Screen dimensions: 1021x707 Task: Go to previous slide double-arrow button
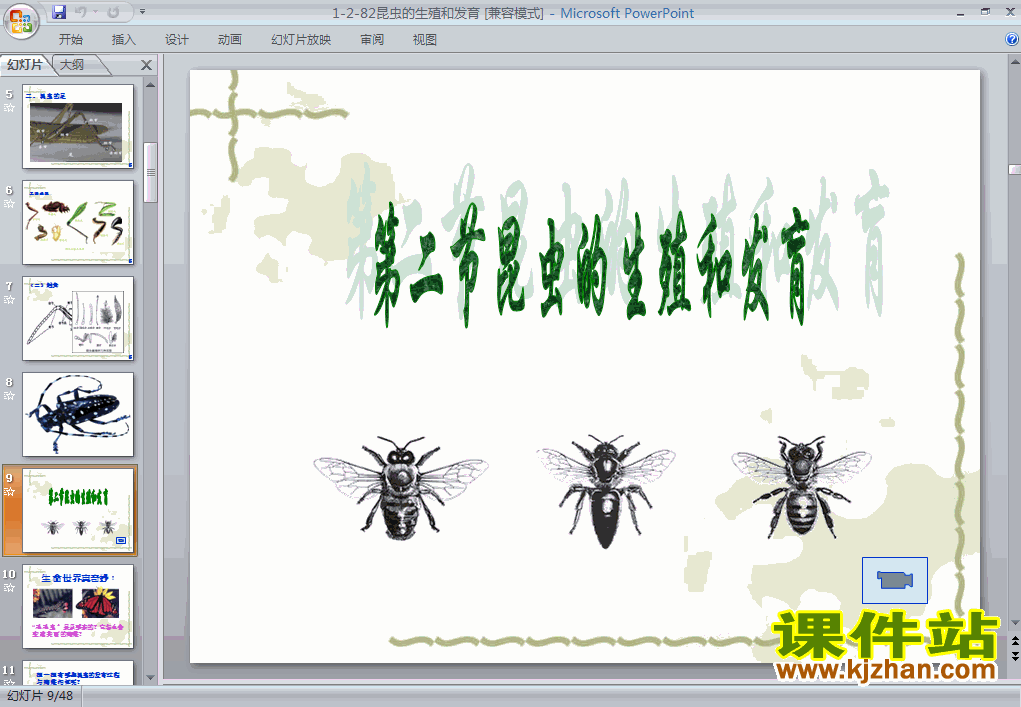pyautogui.click(x=1014, y=641)
